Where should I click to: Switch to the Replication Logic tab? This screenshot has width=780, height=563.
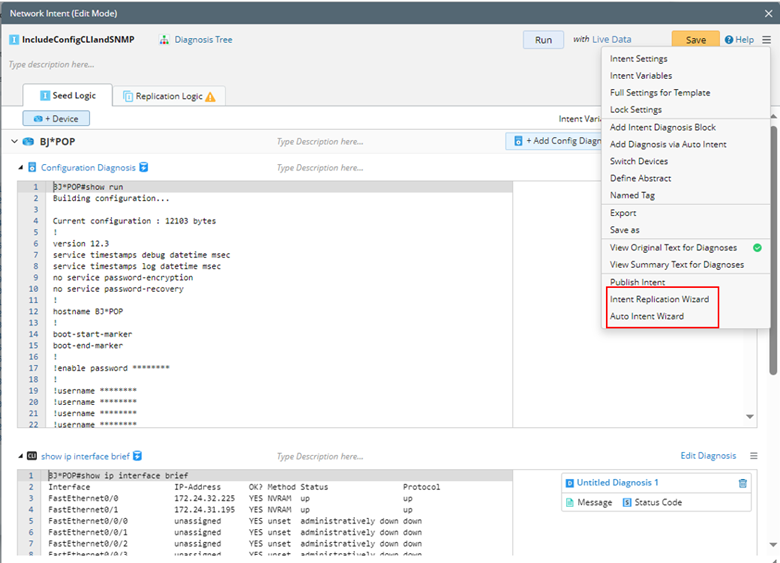(169, 96)
